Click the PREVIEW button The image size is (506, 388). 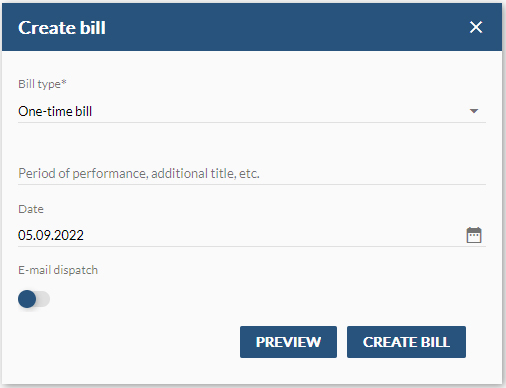click(x=288, y=342)
